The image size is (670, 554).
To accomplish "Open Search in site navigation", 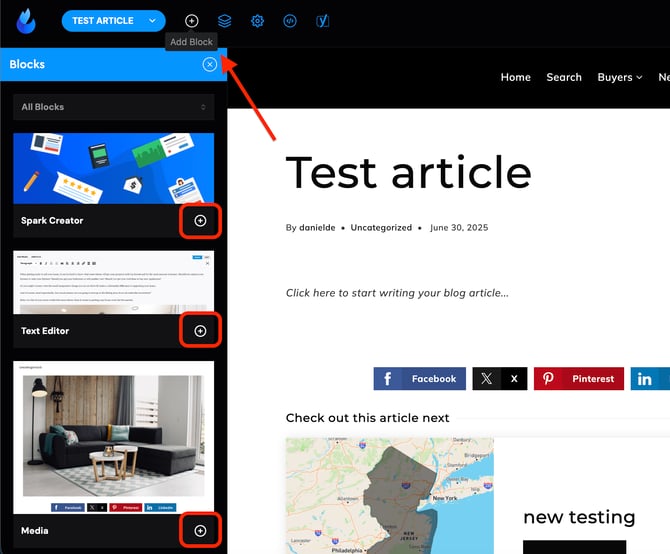I will (564, 77).
